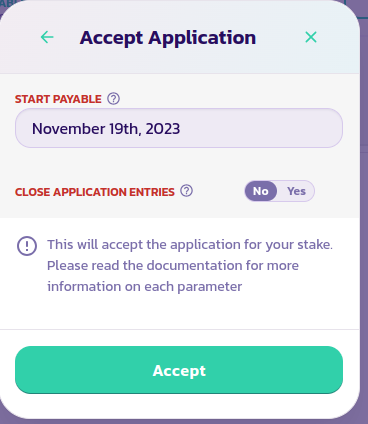Click the START PAYABLE label
Viewport: 368px width, 424px height.
58,99
